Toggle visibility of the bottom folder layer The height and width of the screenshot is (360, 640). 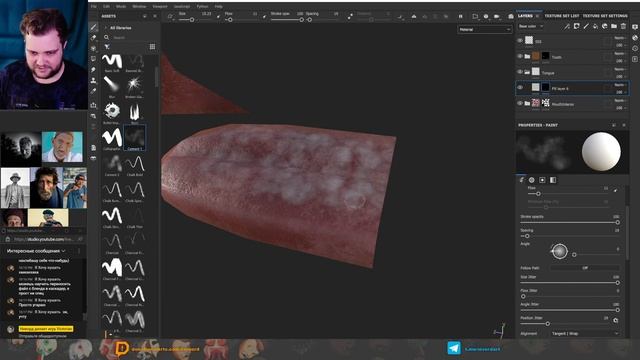520,103
